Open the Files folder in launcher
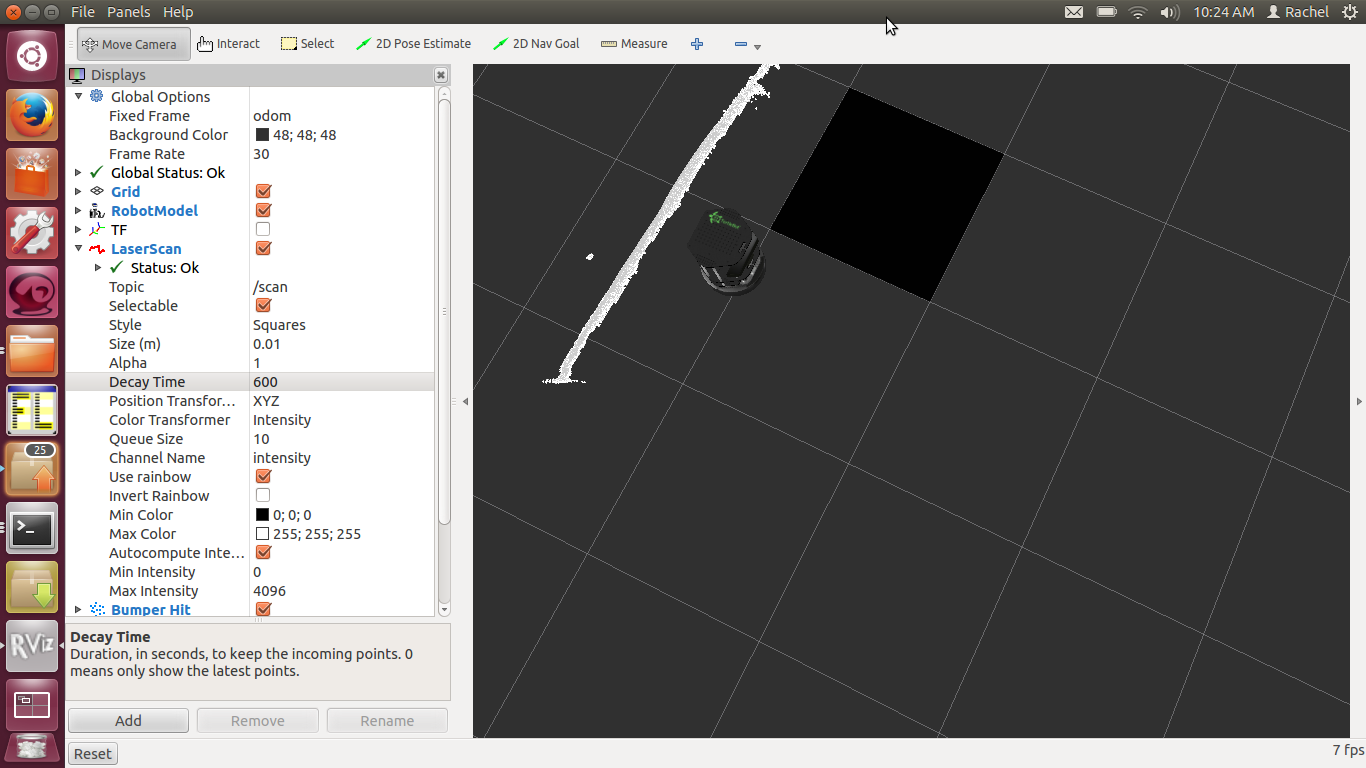This screenshot has width=1366, height=768. (x=32, y=351)
